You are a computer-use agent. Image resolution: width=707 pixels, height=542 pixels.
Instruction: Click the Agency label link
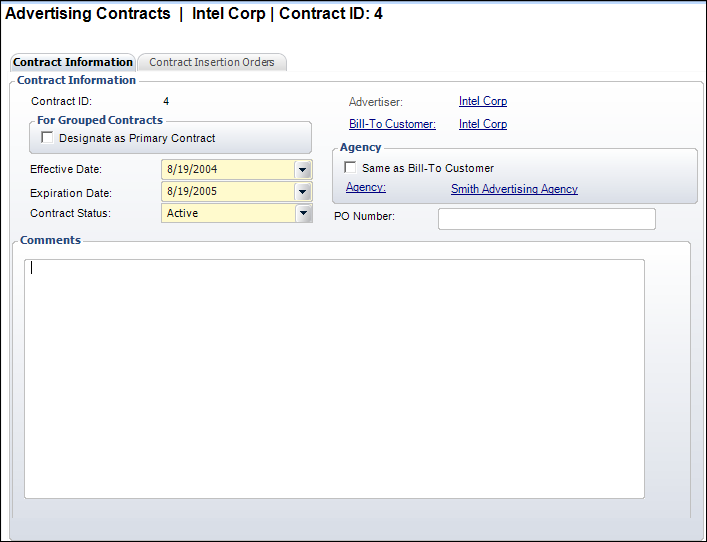pos(366,187)
